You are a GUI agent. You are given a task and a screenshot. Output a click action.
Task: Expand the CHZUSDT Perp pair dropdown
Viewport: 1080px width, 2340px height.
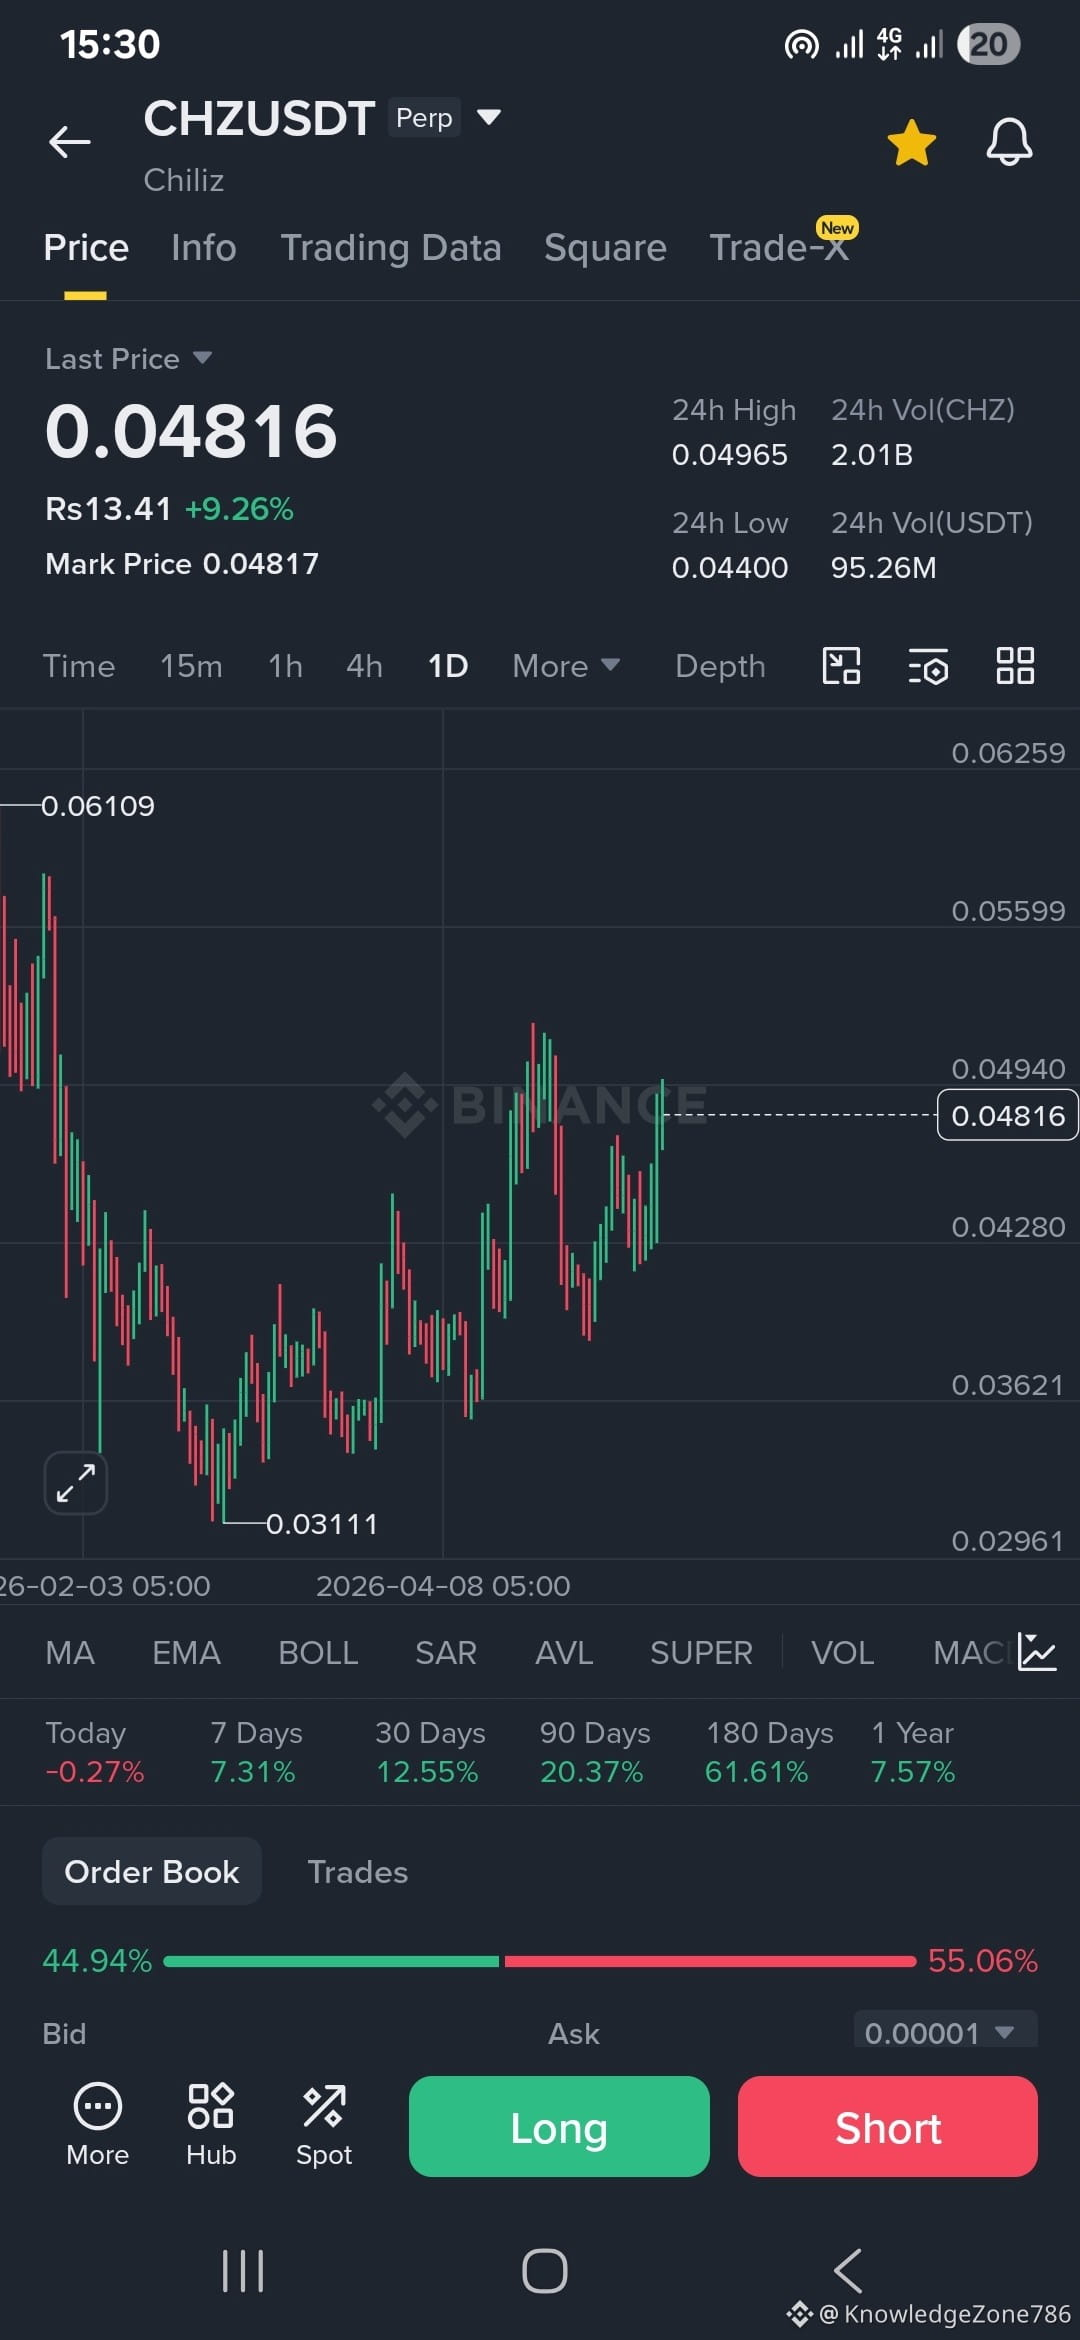pyautogui.click(x=488, y=117)
